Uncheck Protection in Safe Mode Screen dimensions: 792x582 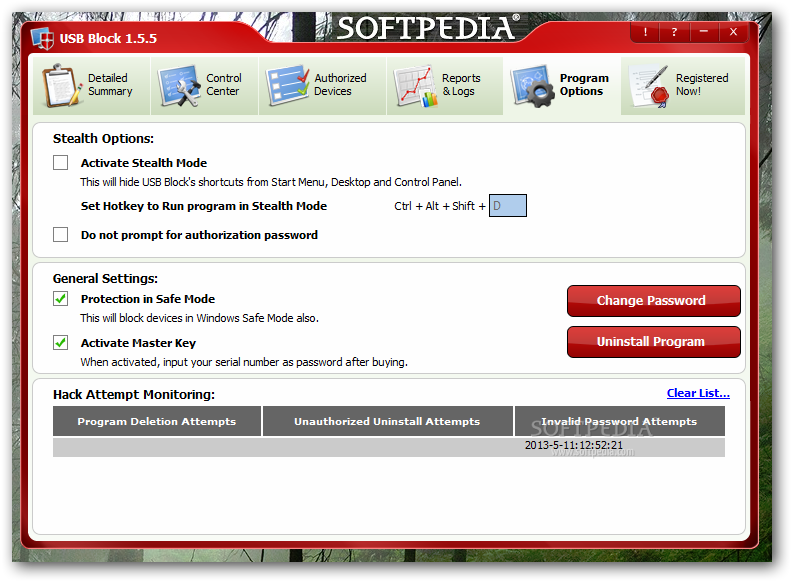pos(61,299)
